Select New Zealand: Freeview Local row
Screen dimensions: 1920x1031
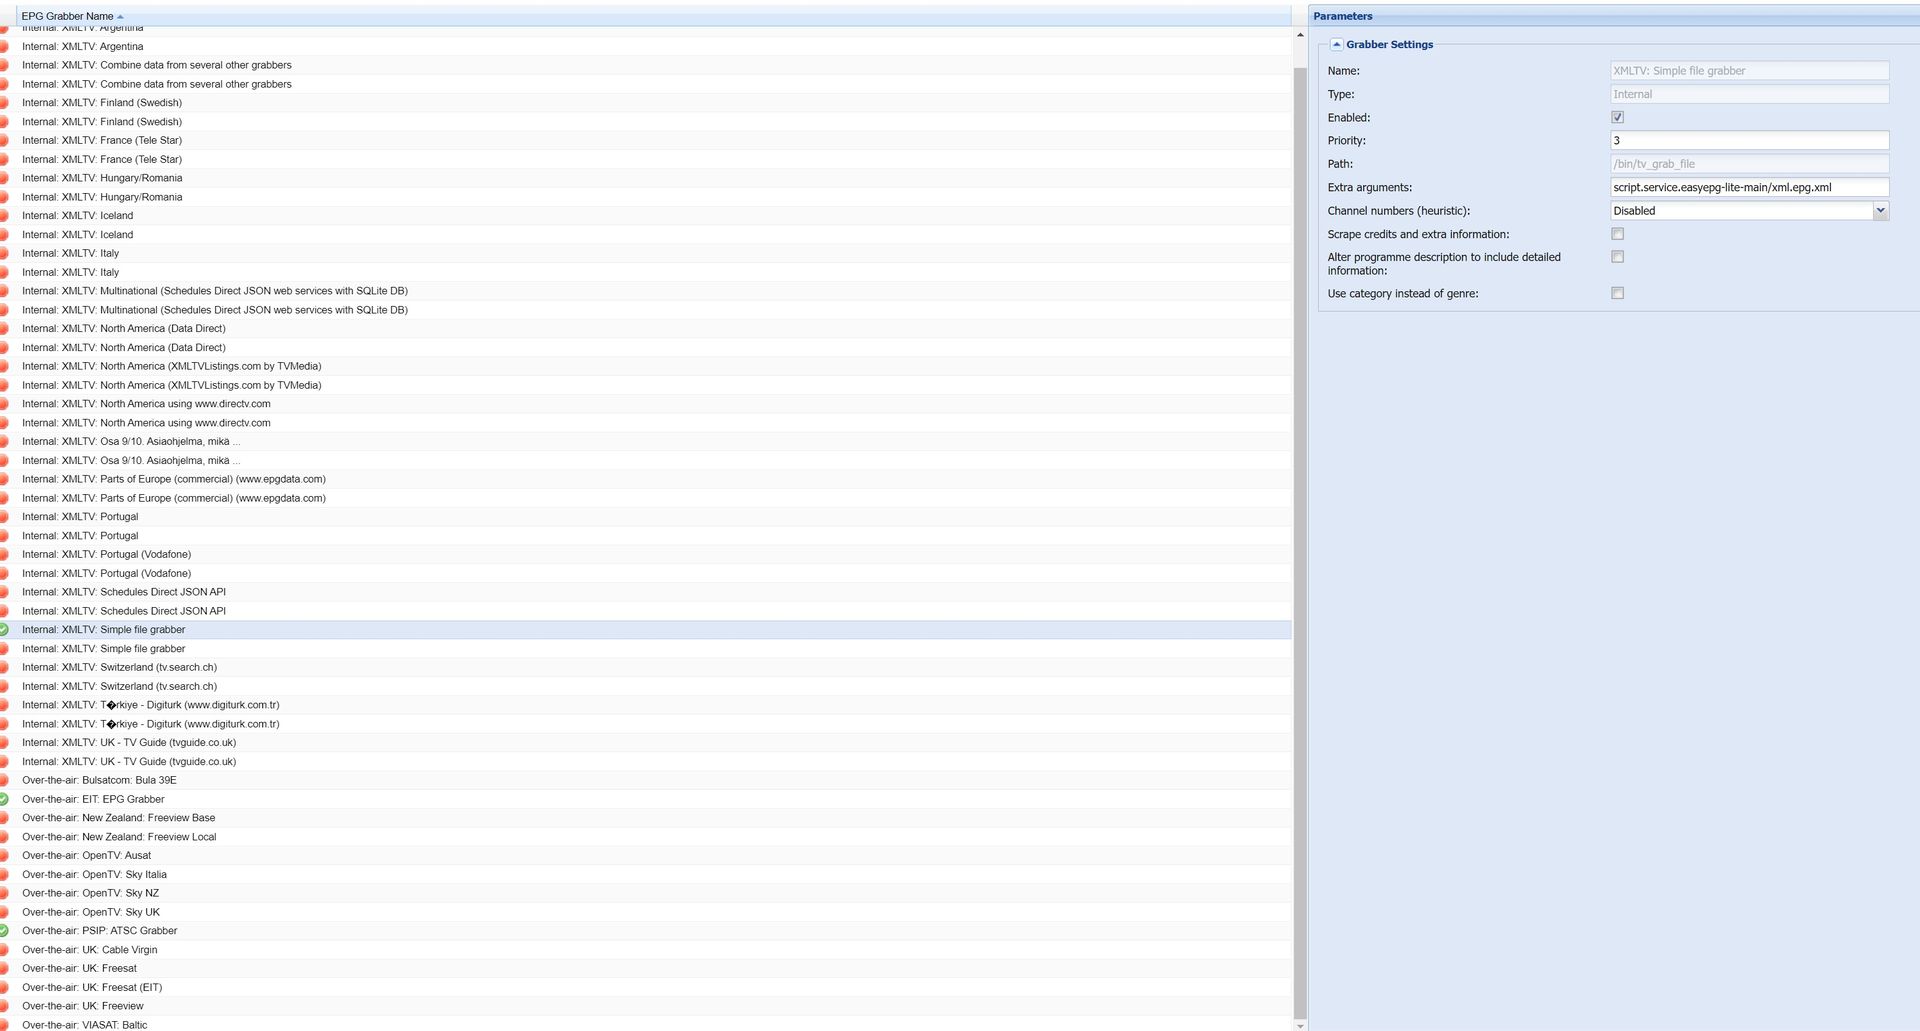pyautogui.click(x=646, y=837)
